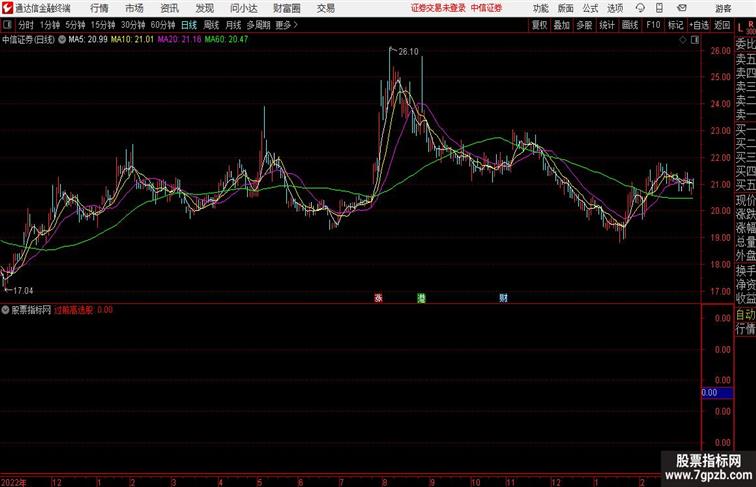
Task: Click the 过龄底选股 indicator name
Action: click(73, 310)
